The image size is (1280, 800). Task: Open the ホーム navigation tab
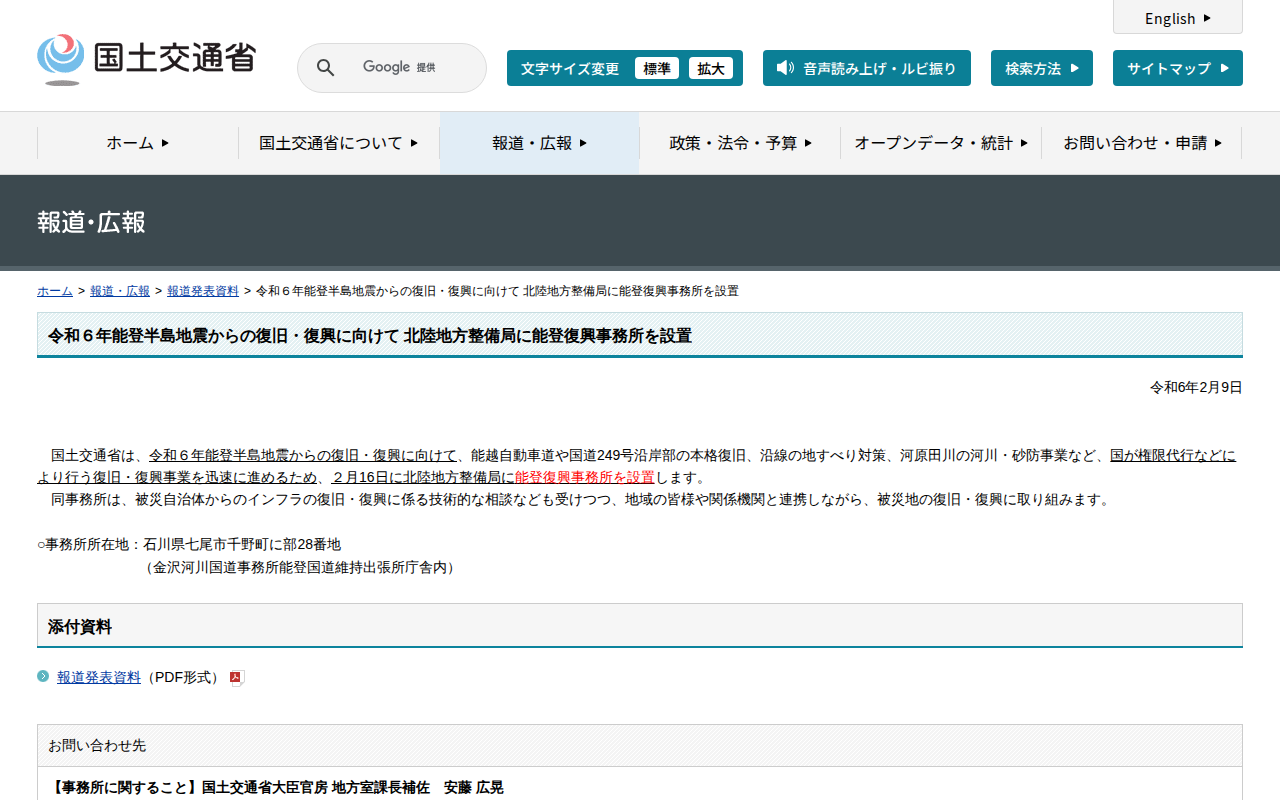[138, 143]
